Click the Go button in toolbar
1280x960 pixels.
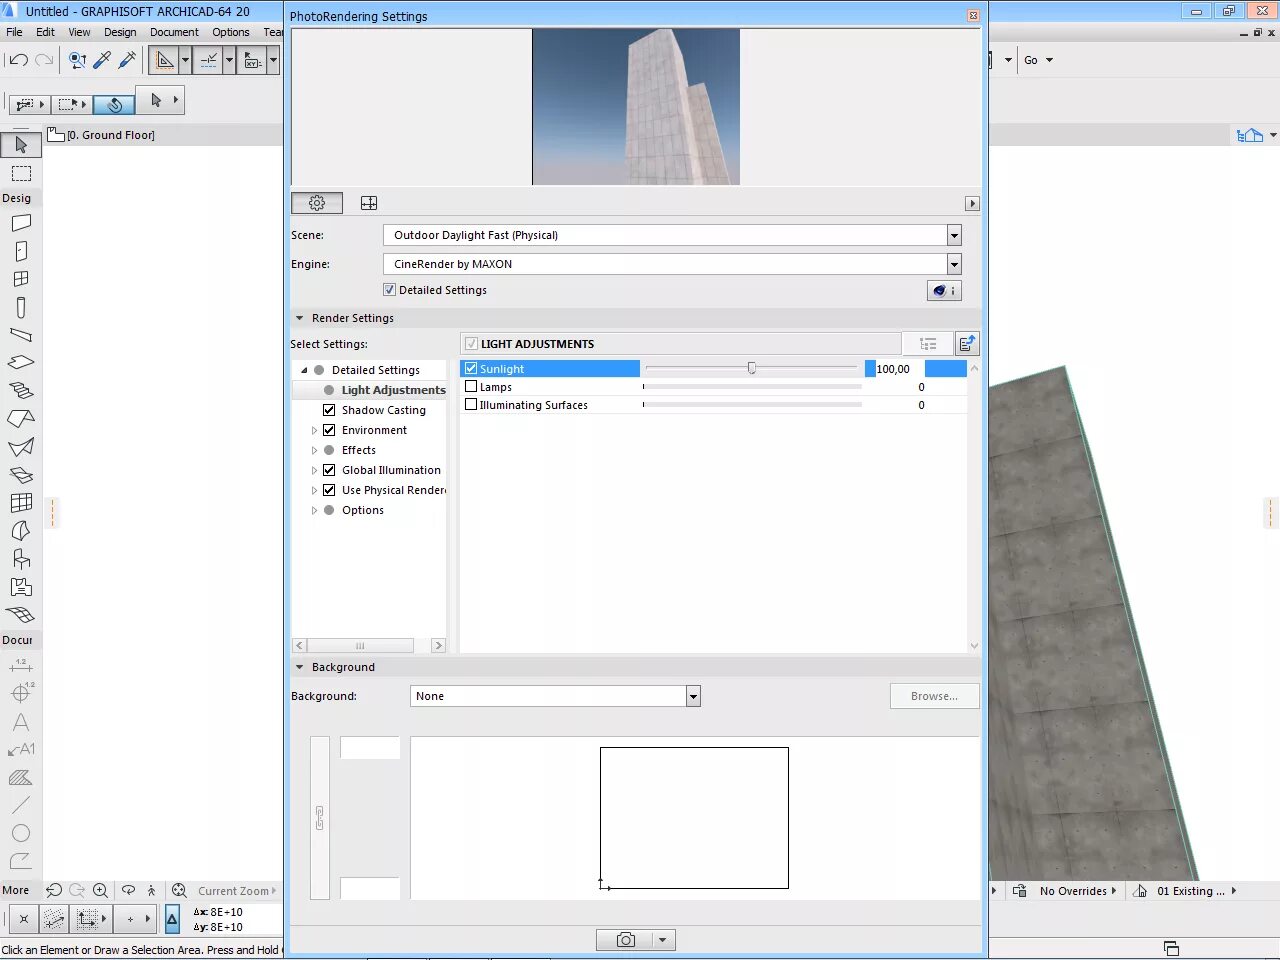[x=1038, y=60]
